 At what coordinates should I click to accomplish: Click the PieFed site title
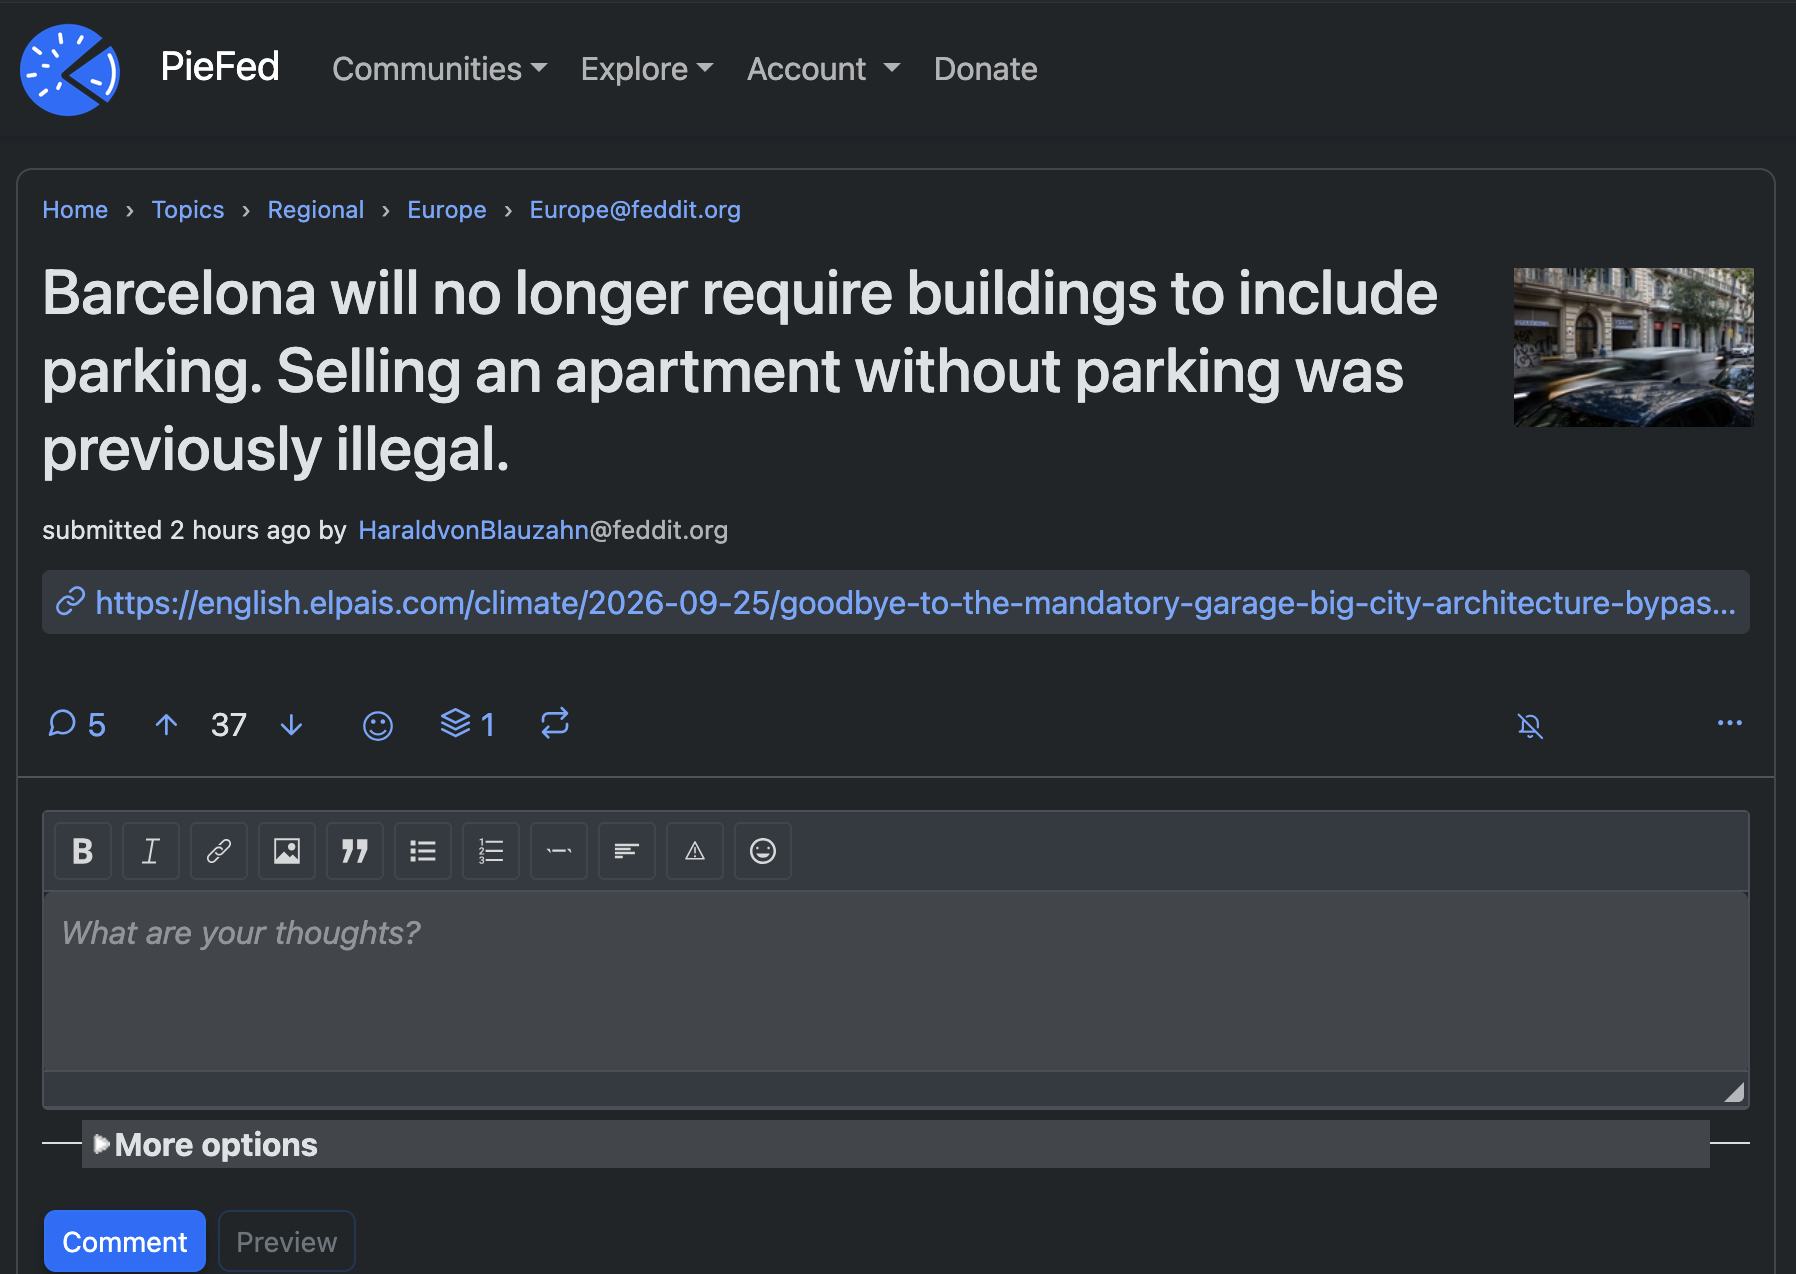coord(220,67)
